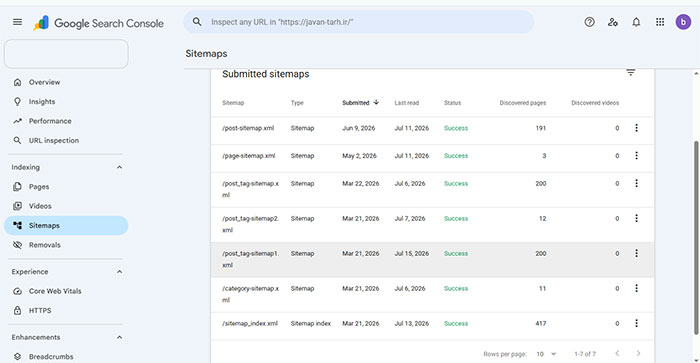The image size is (700, 363).
Task: Open more options for /post_tag-sitemap.xml row
Action: [x=636, y=184]
